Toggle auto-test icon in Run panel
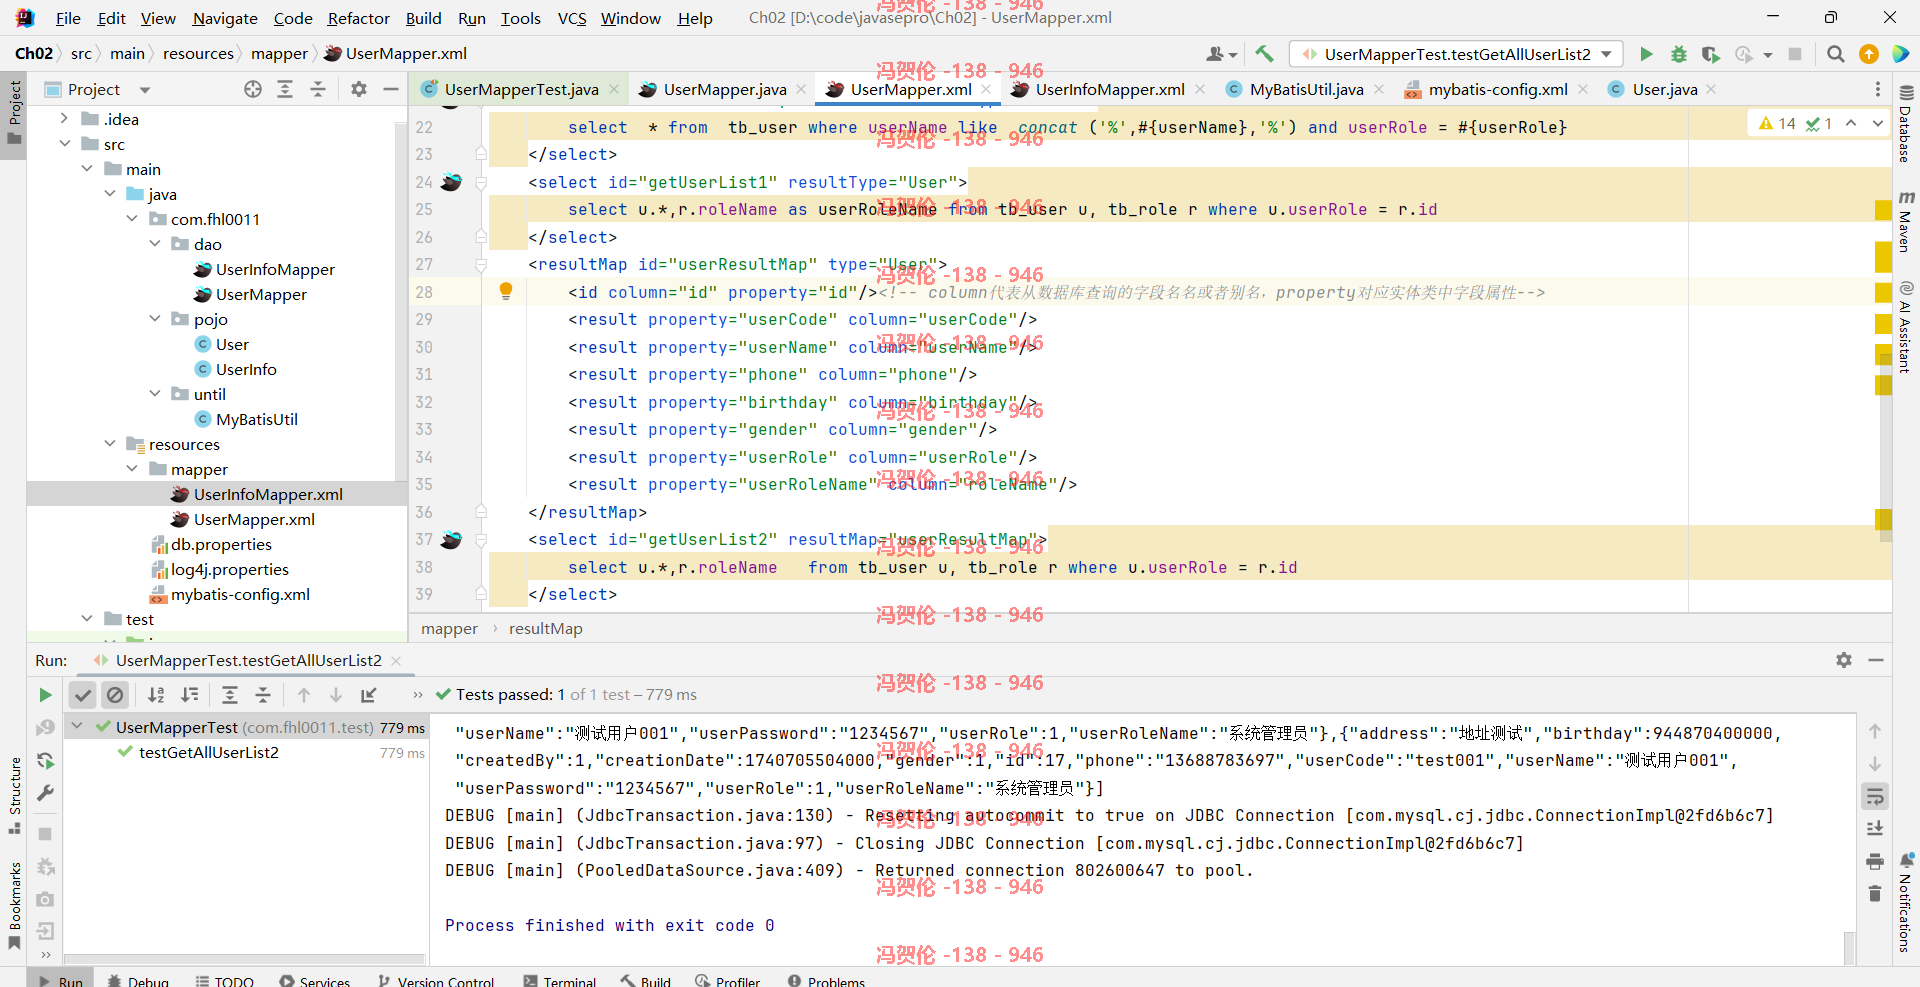 point(45,760)
